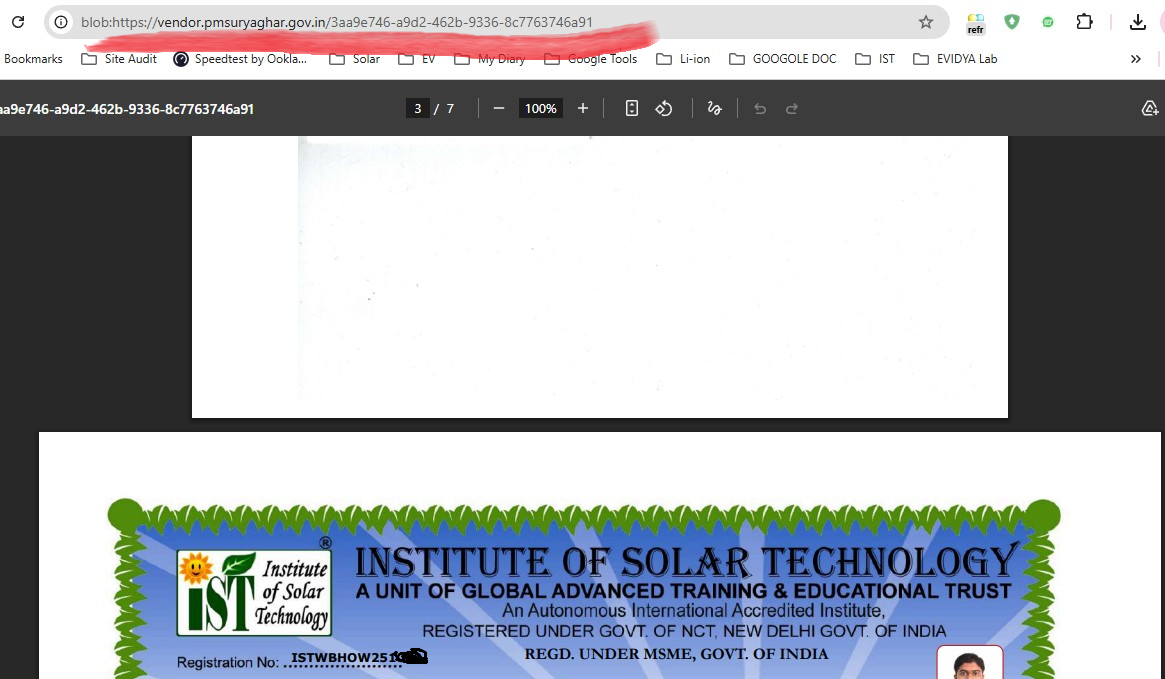Open the Li-ion bookmarks folder
The height and width of the screenshot is (679, 1165).
pos(683,59)
